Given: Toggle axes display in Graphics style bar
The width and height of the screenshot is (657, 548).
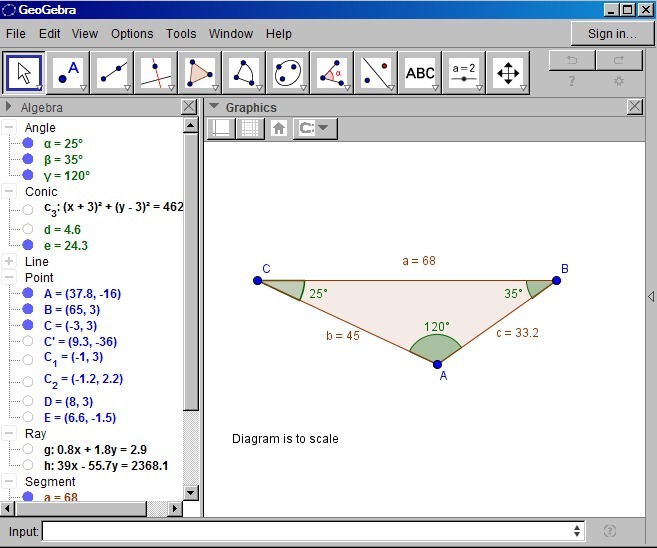Looking at the screenshot, I should click(x=221, y=128).
